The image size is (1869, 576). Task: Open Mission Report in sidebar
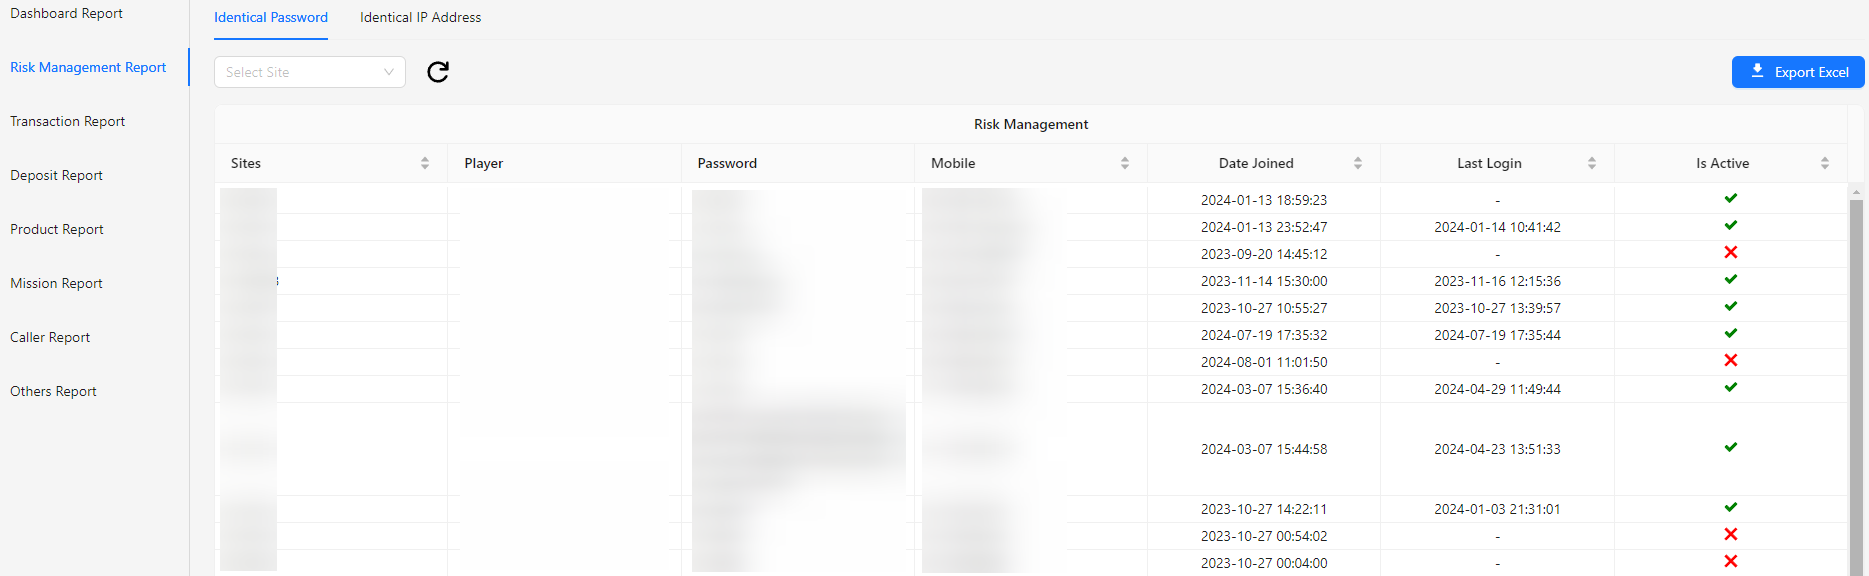pyautogui.click(x=57, y=284)
